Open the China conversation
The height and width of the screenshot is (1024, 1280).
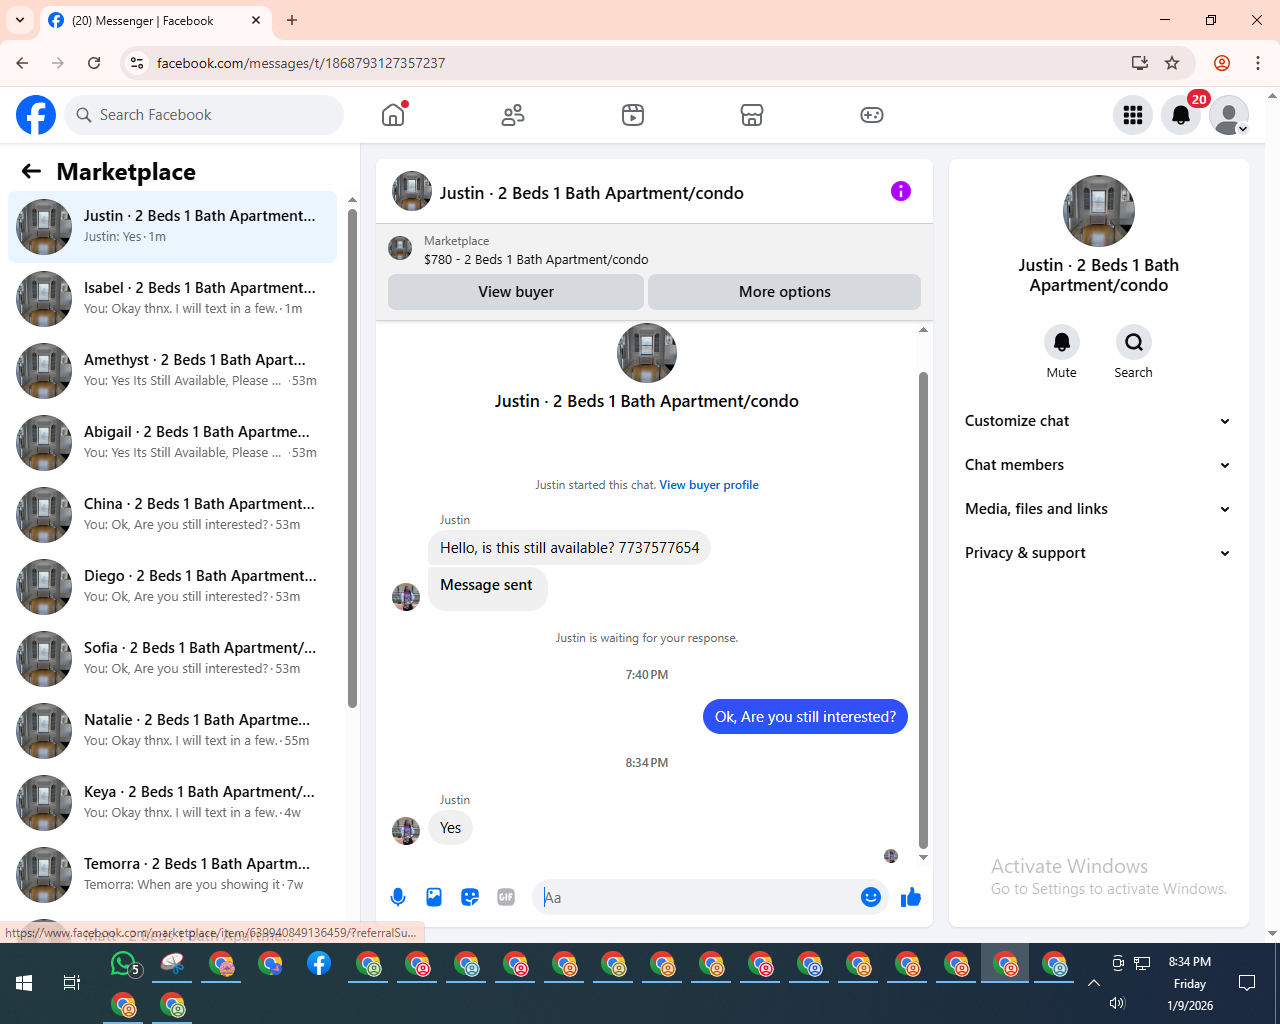click(x=172, y=515)
